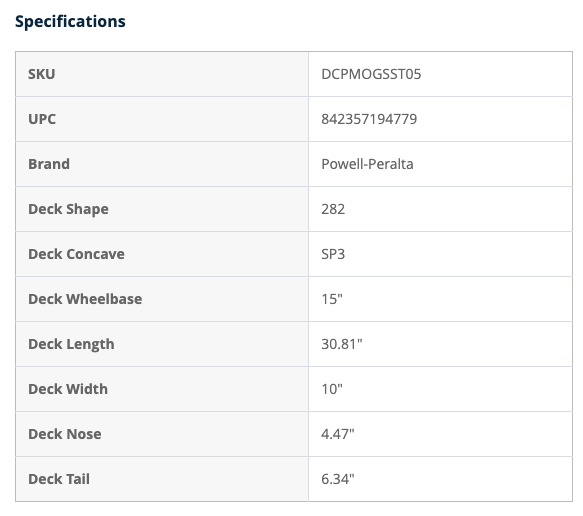Click the UPC label cell
The width and height of the screenshot is (583, 516).
[162, 119]
